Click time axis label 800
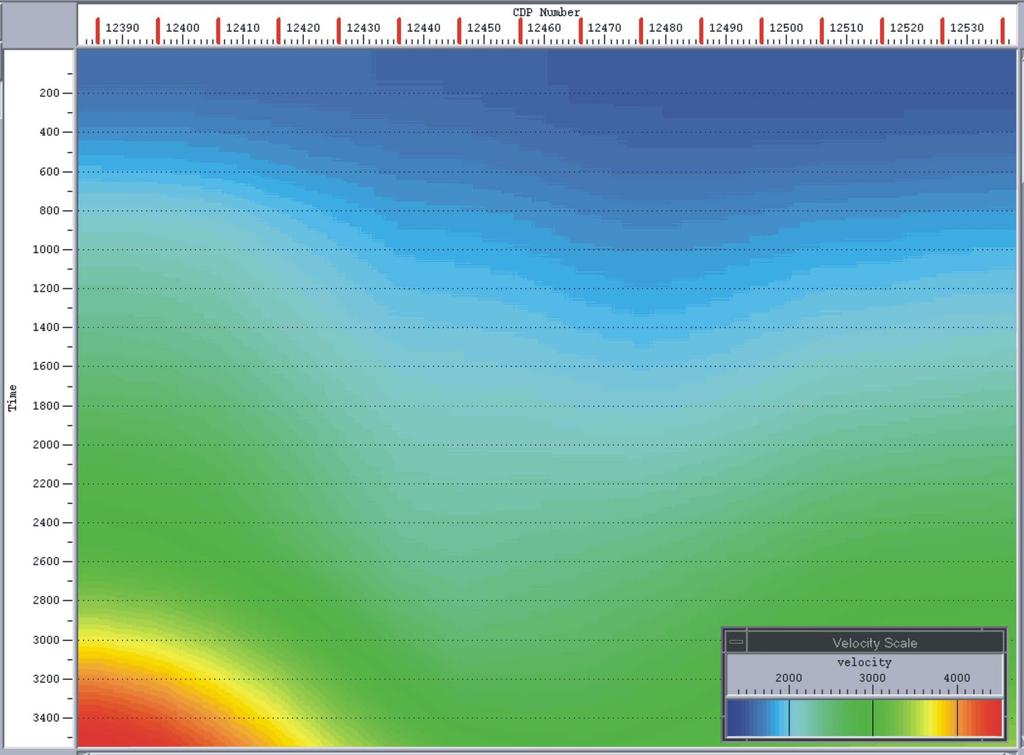 tap(49, 210)
